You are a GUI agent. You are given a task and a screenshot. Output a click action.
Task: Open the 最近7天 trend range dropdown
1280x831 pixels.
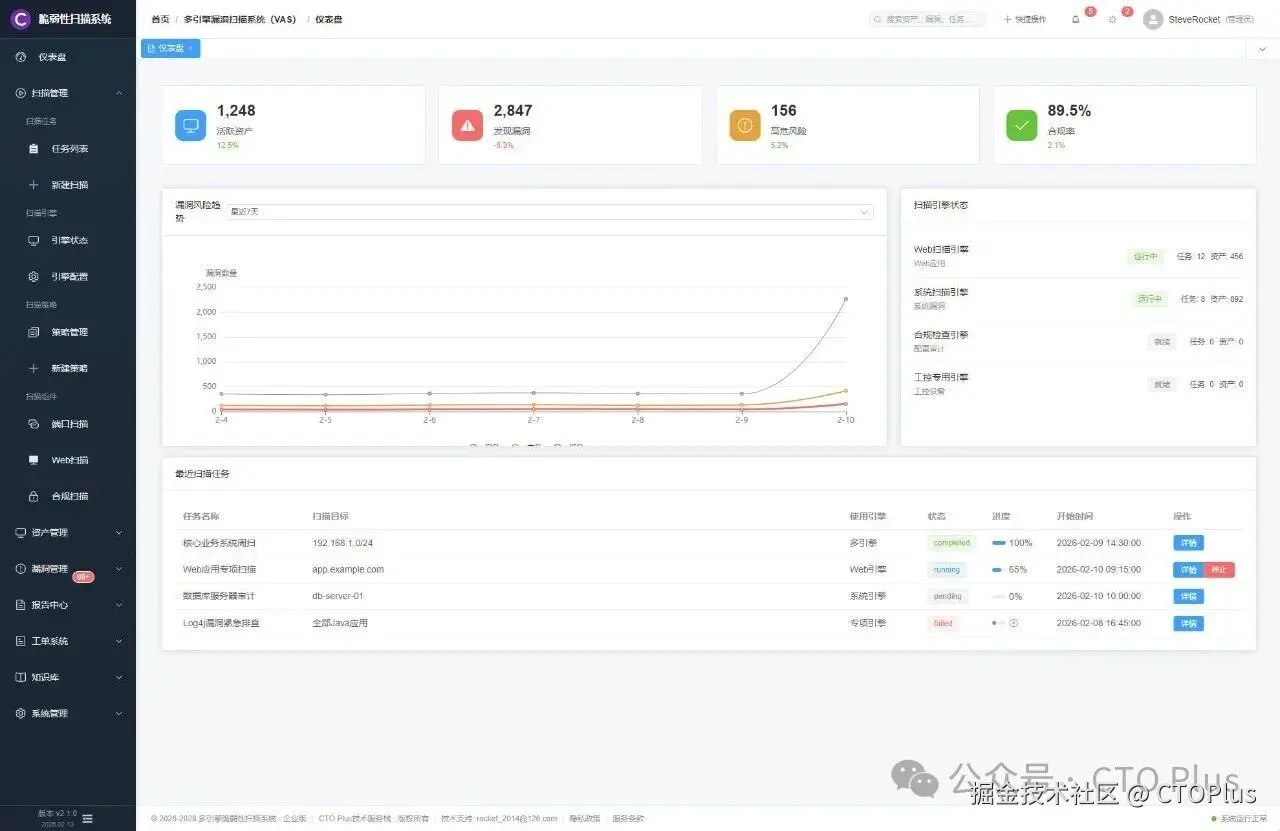[x=549, y=212]
